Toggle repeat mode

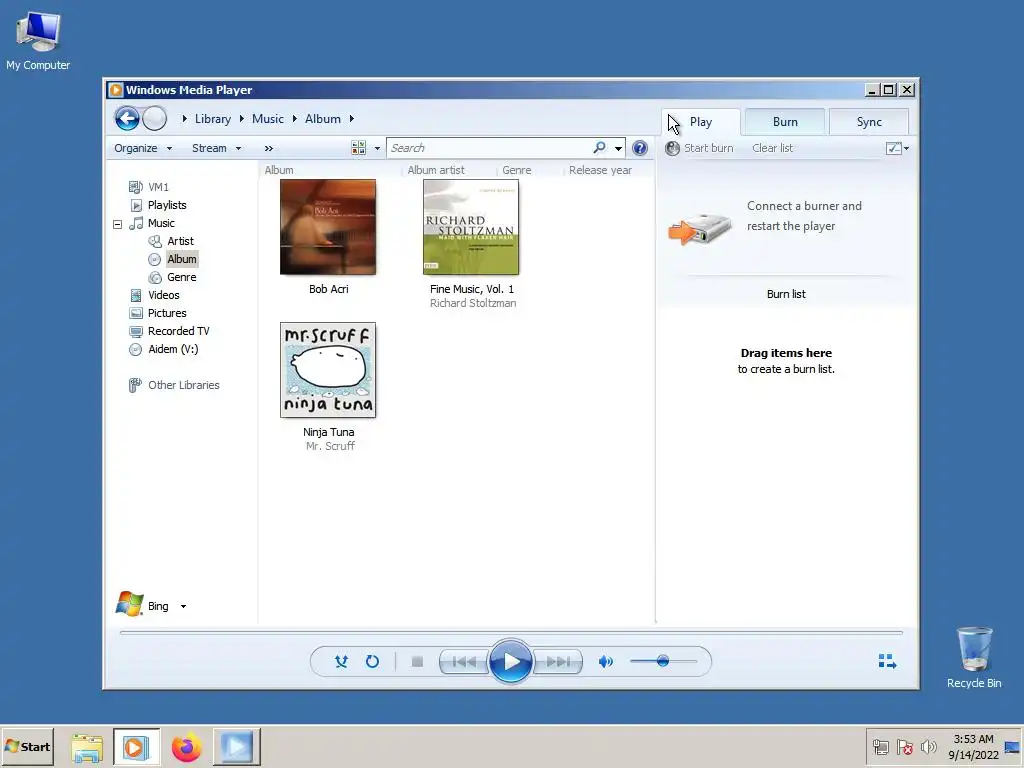tap(372, 662)
